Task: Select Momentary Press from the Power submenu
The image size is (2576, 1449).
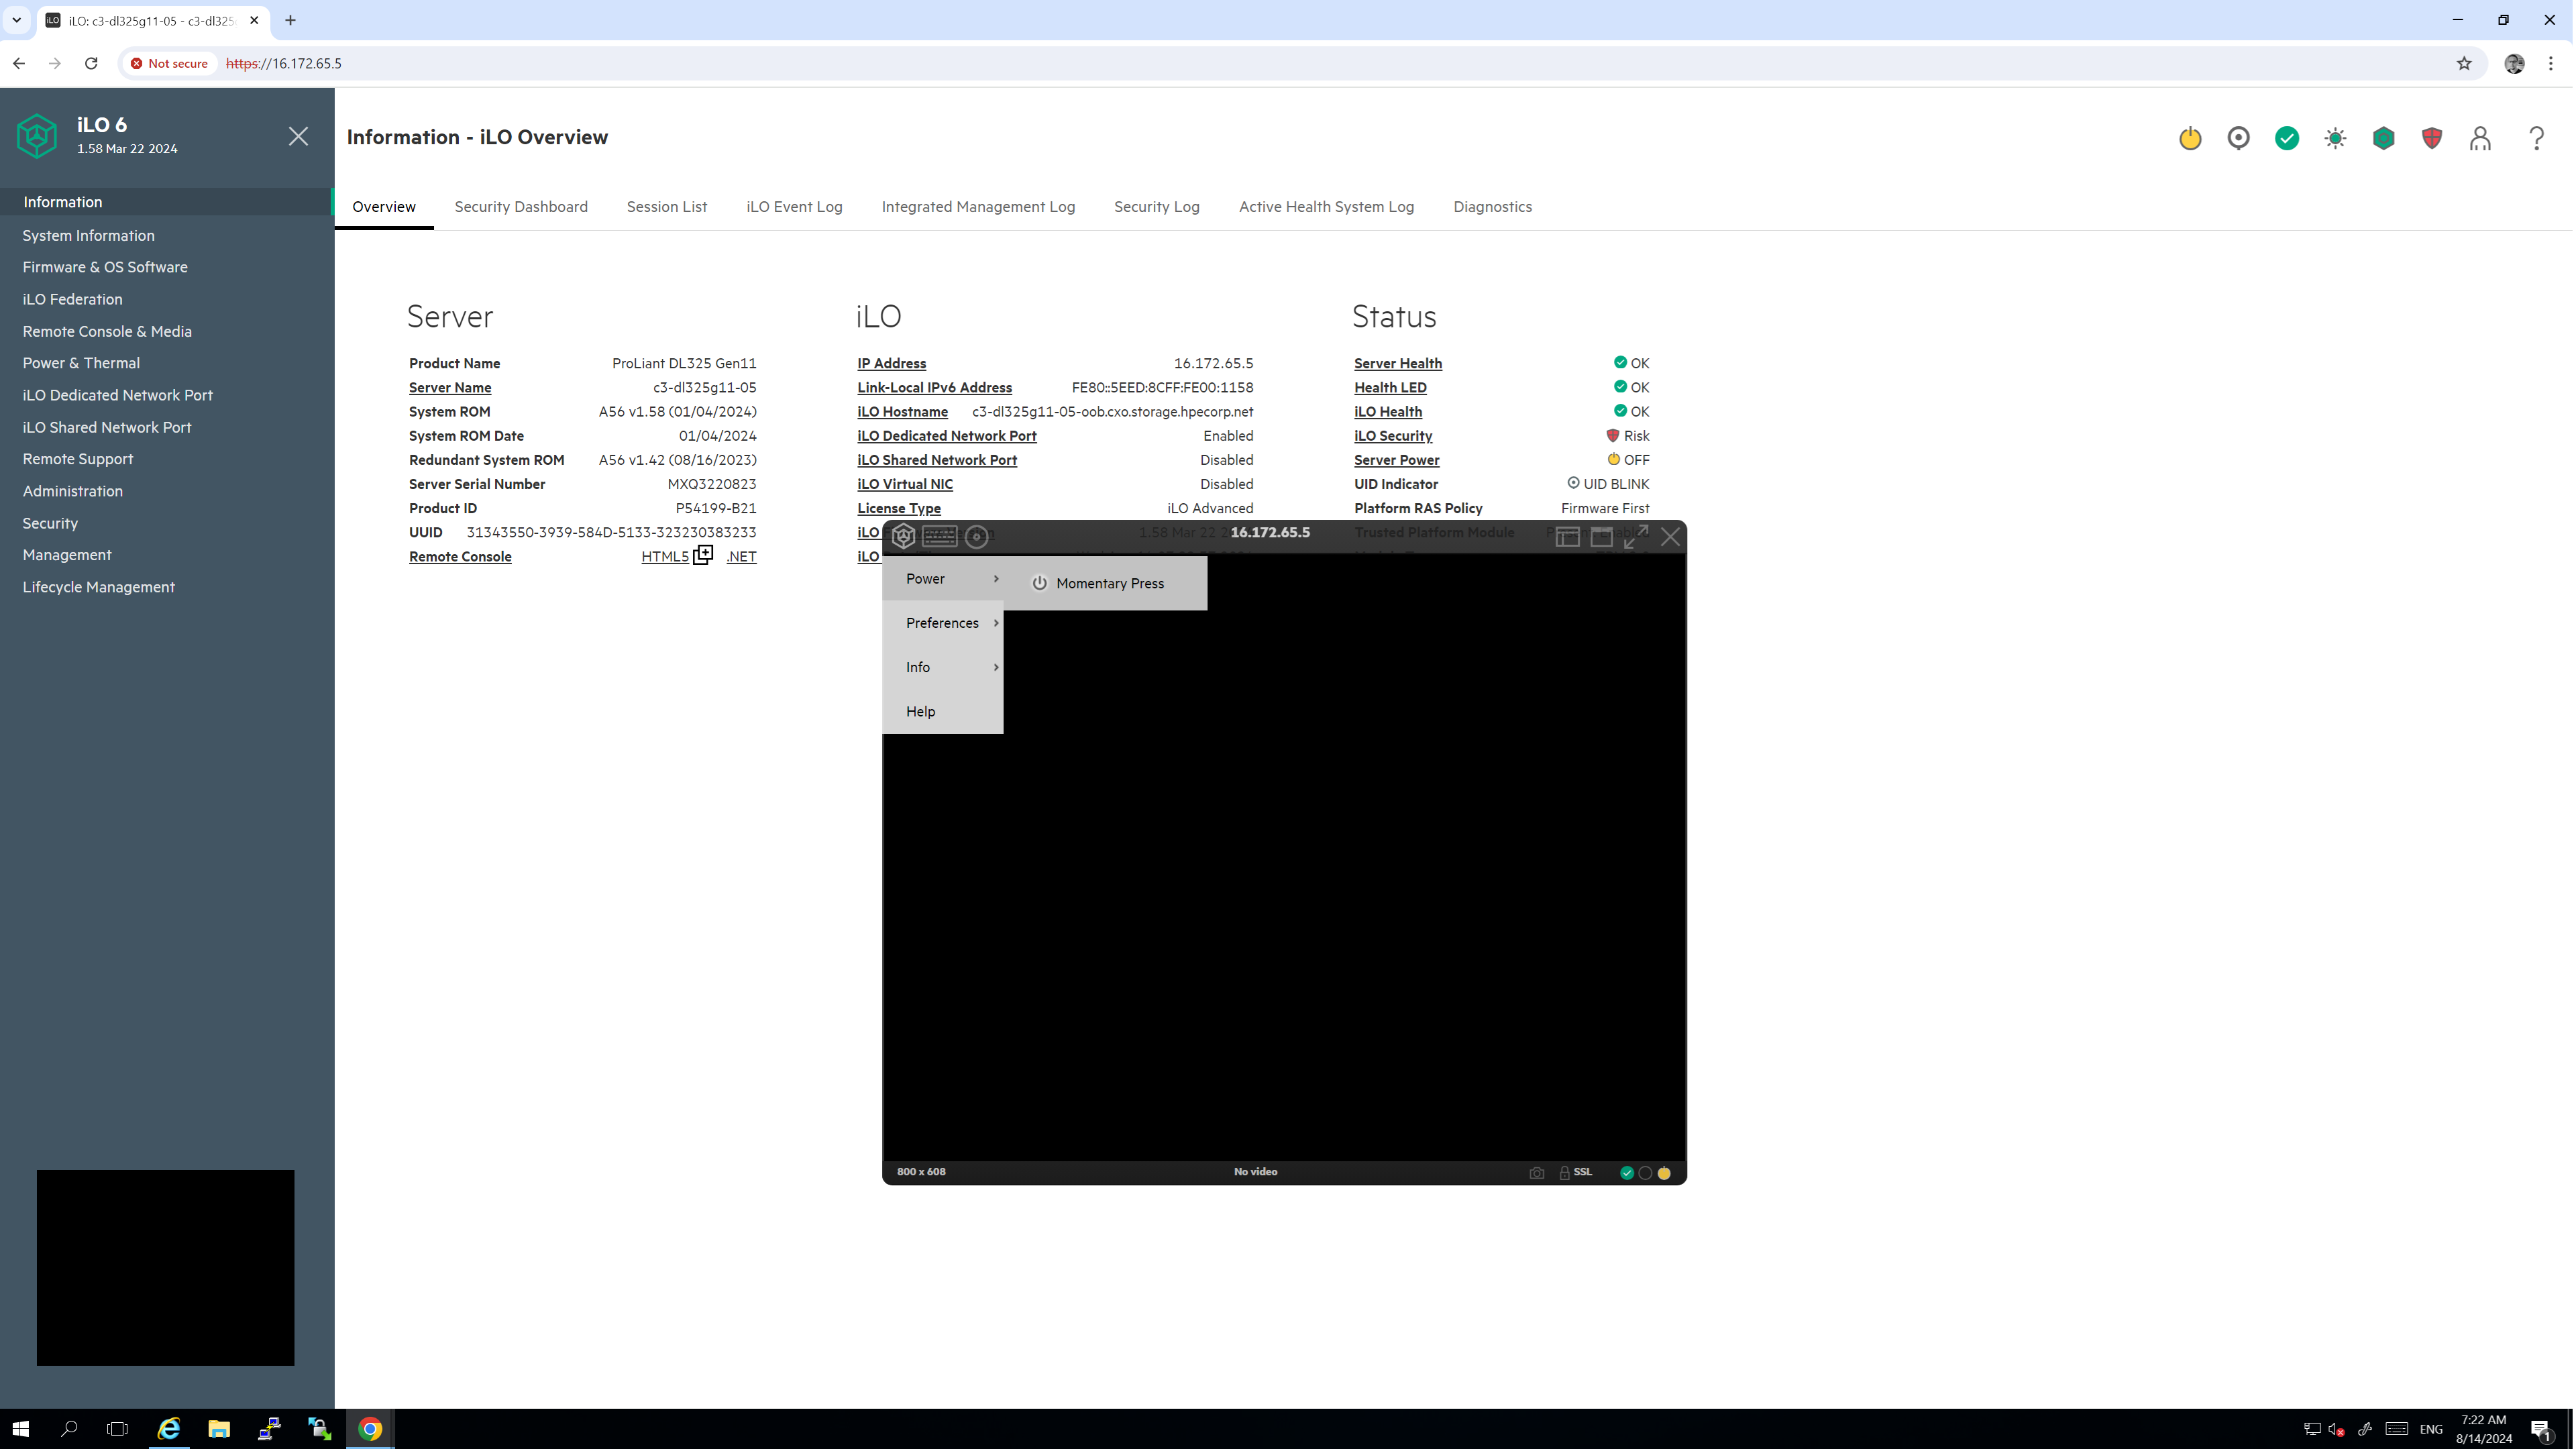Action: (x=1105, y=583)
